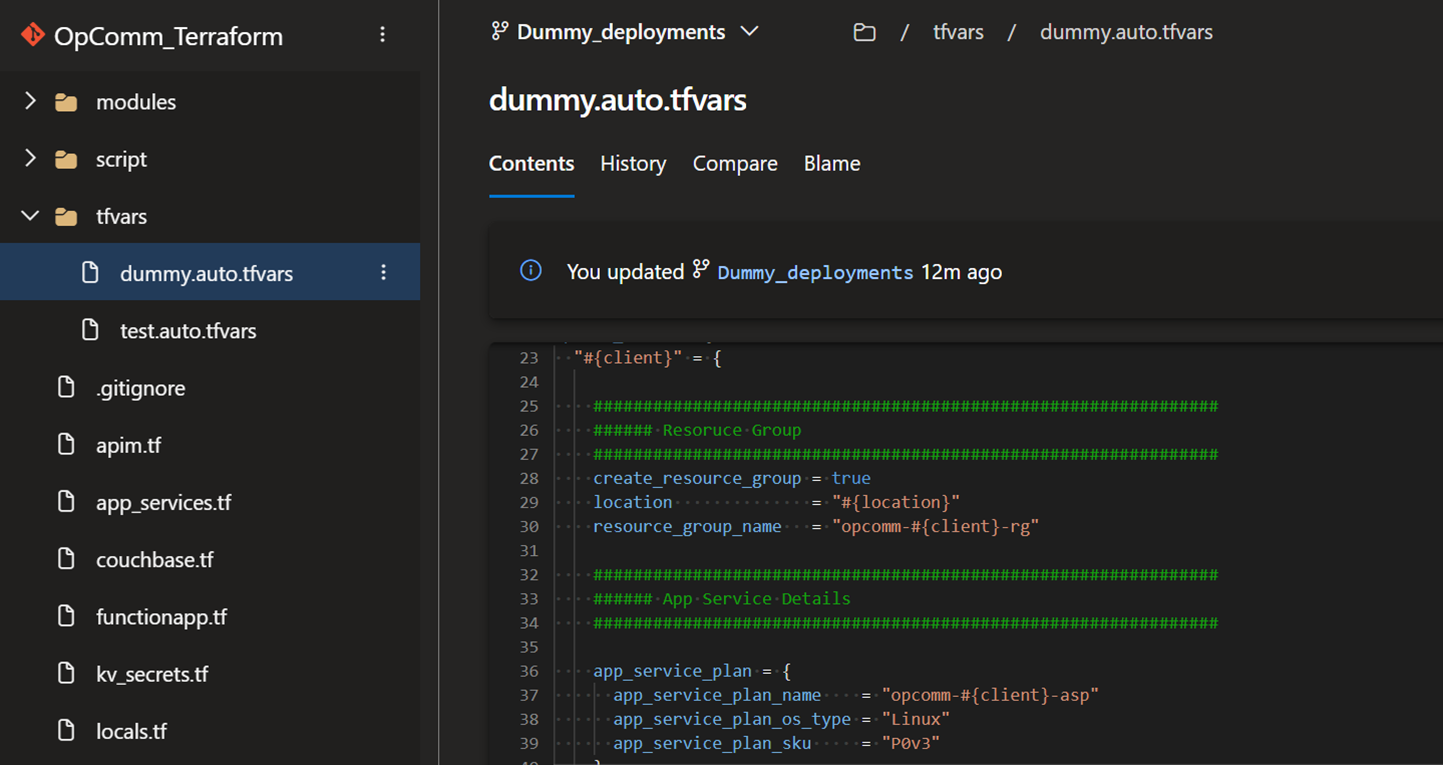
Task: Click the OpComm_Terraform repository logo icon
Action: pyautogui.click(x=33, y=35)
